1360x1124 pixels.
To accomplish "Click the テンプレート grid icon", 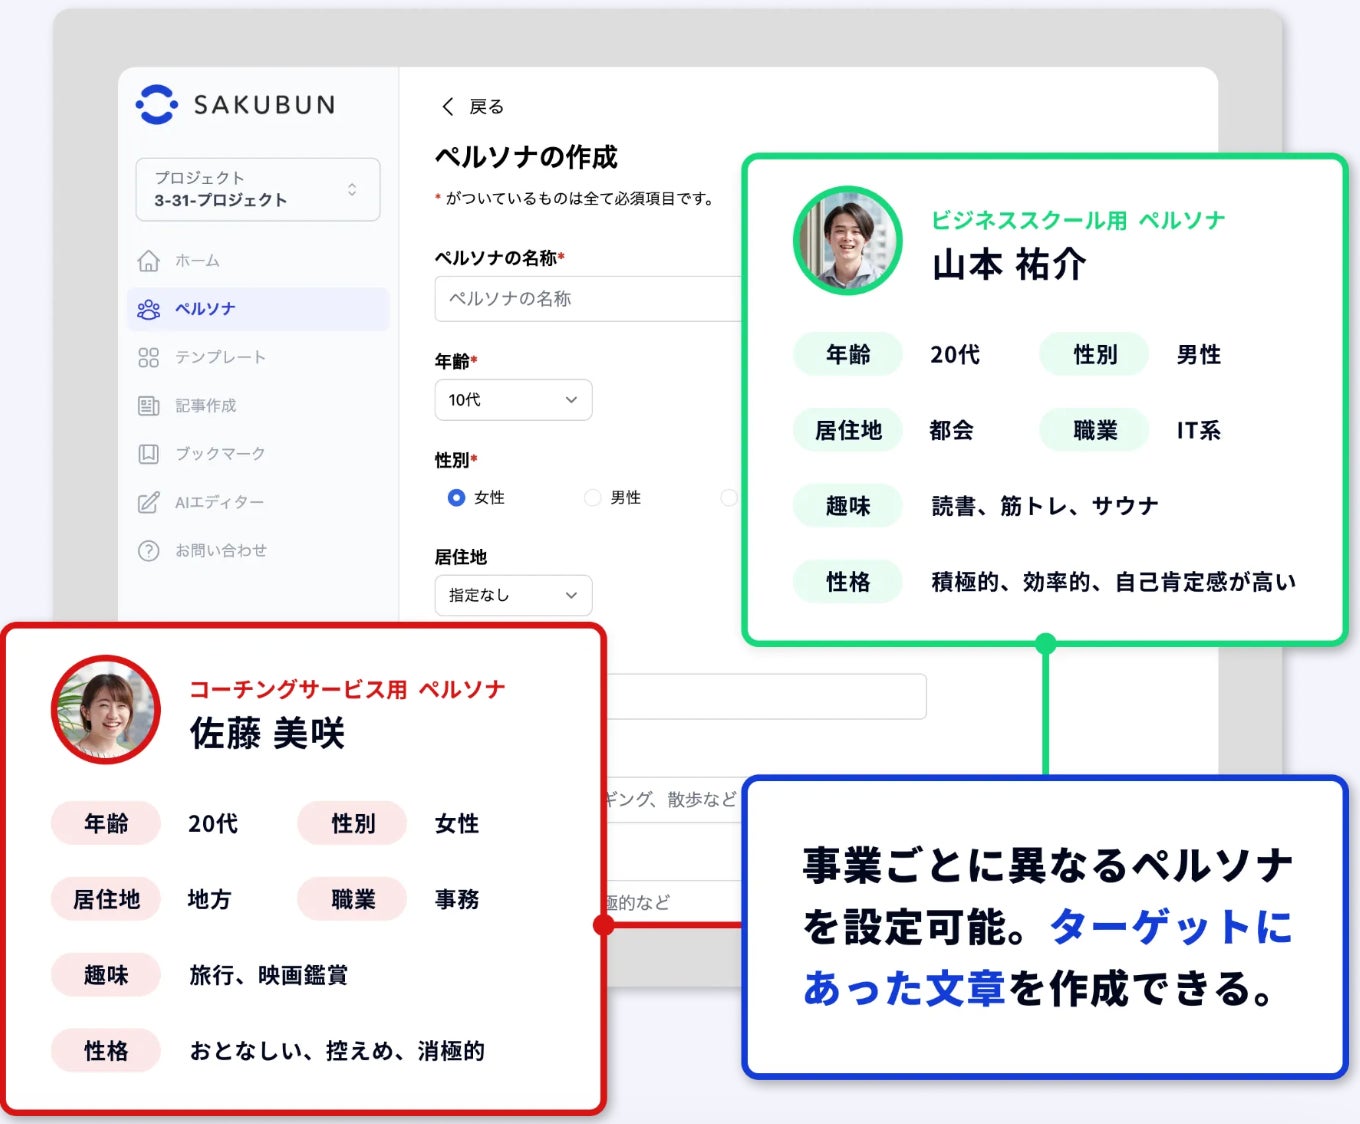I will (148, 357).
